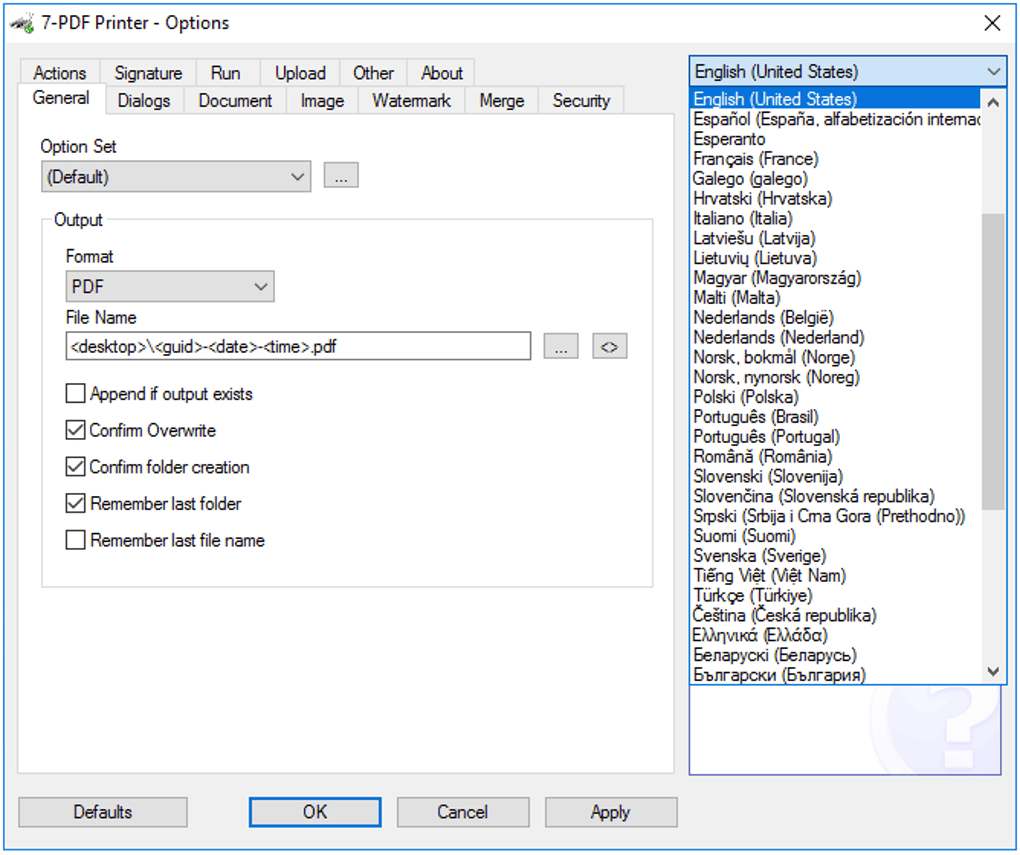Choose Latviešu (Latvija)

coord(835,238)
